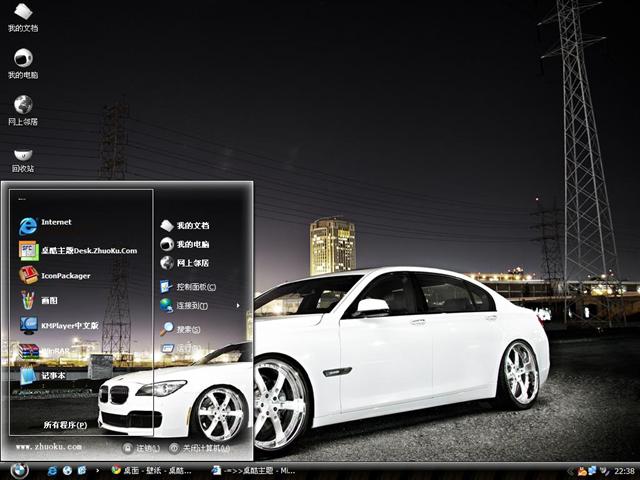This screenshot has width=640, height=480.
Task: Open 我的文档 in Start menu right pane
Action: [184, 225]
